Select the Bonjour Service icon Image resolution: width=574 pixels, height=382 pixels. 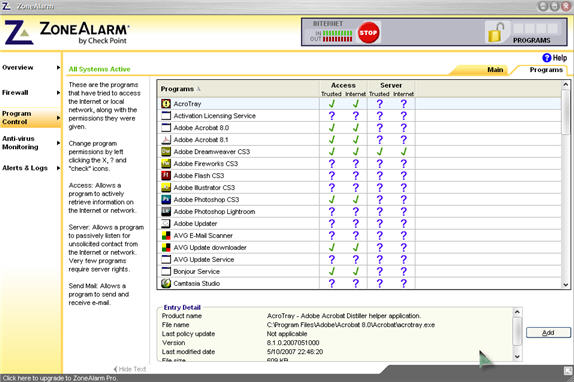coord(166,271)
